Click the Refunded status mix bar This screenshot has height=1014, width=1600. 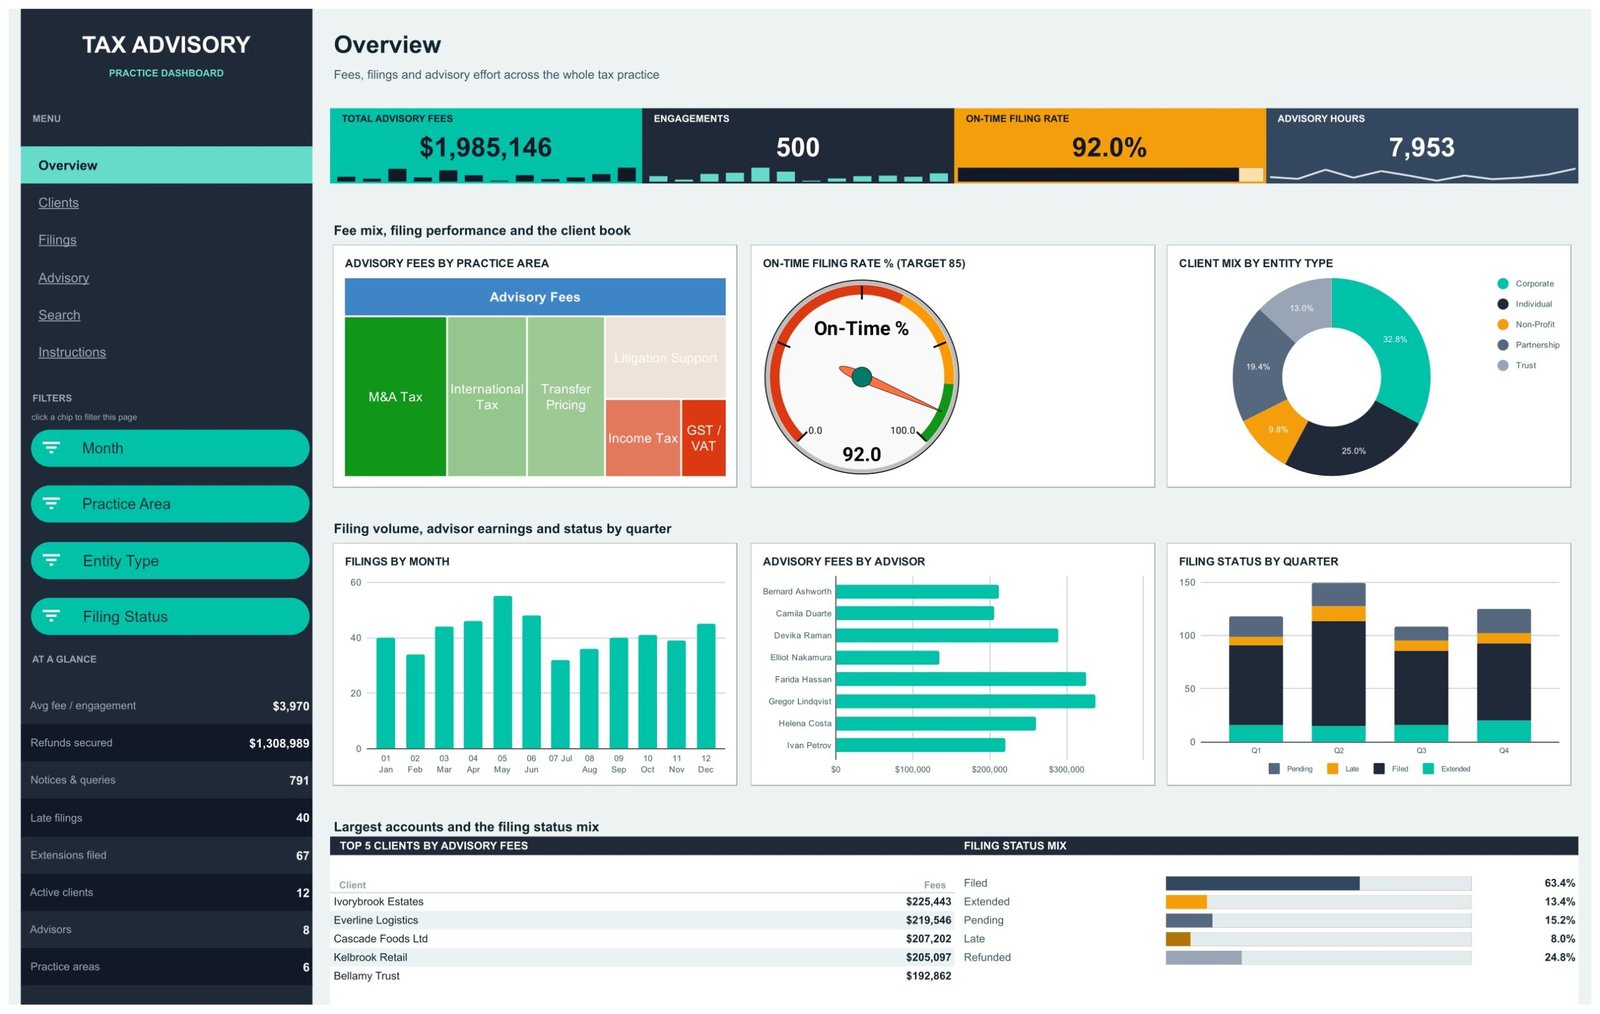1318,958
